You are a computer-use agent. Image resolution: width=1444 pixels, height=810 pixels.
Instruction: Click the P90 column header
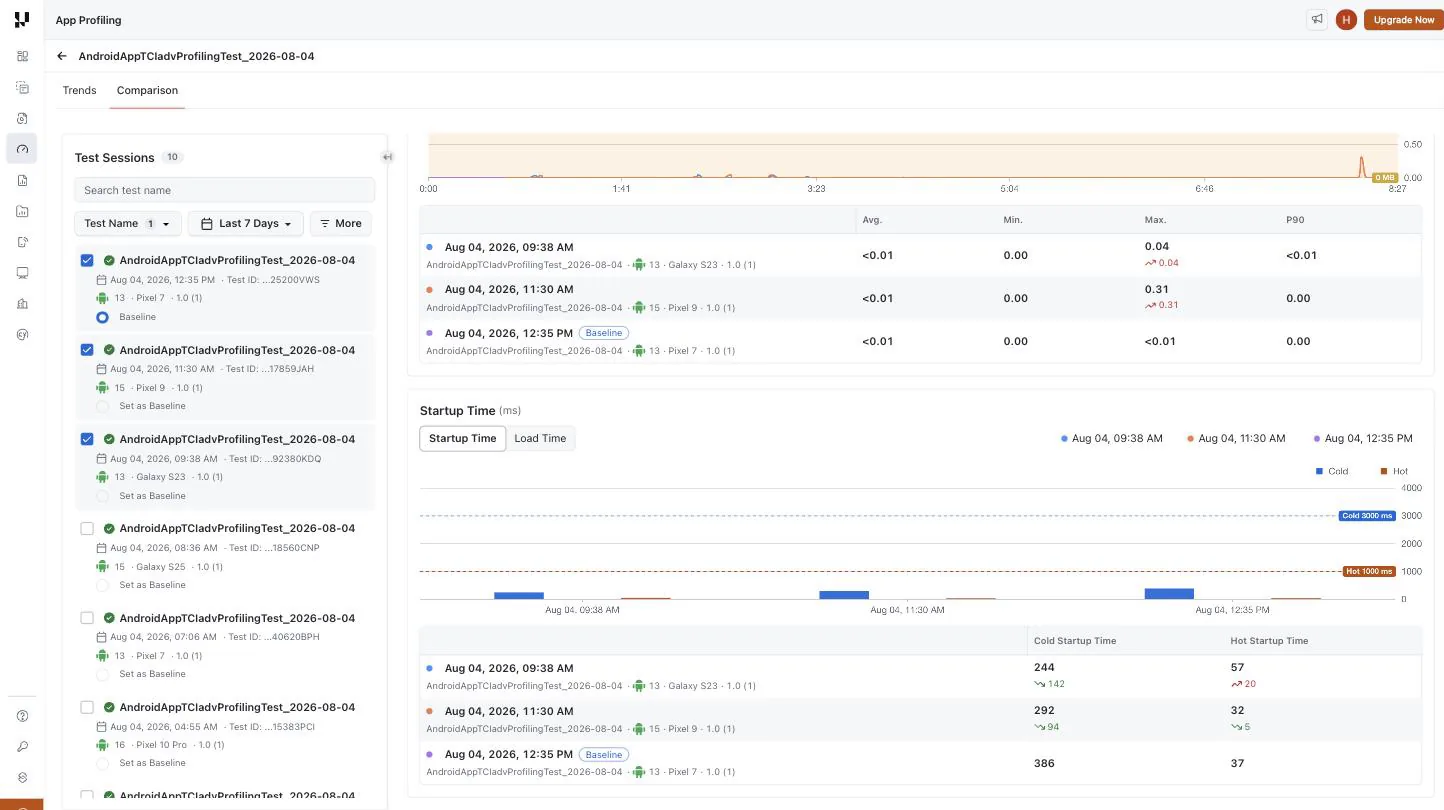[x=1295, y=220]
